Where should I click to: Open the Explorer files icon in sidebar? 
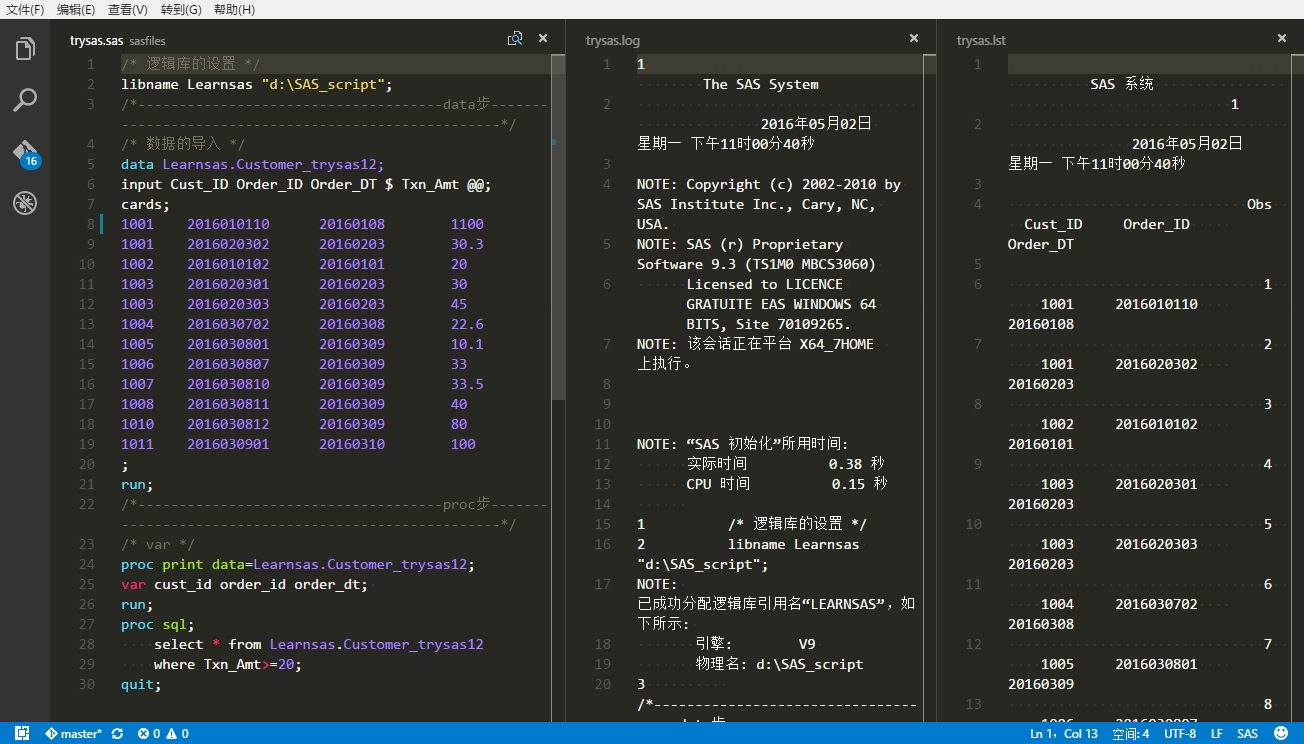point(25,48)
